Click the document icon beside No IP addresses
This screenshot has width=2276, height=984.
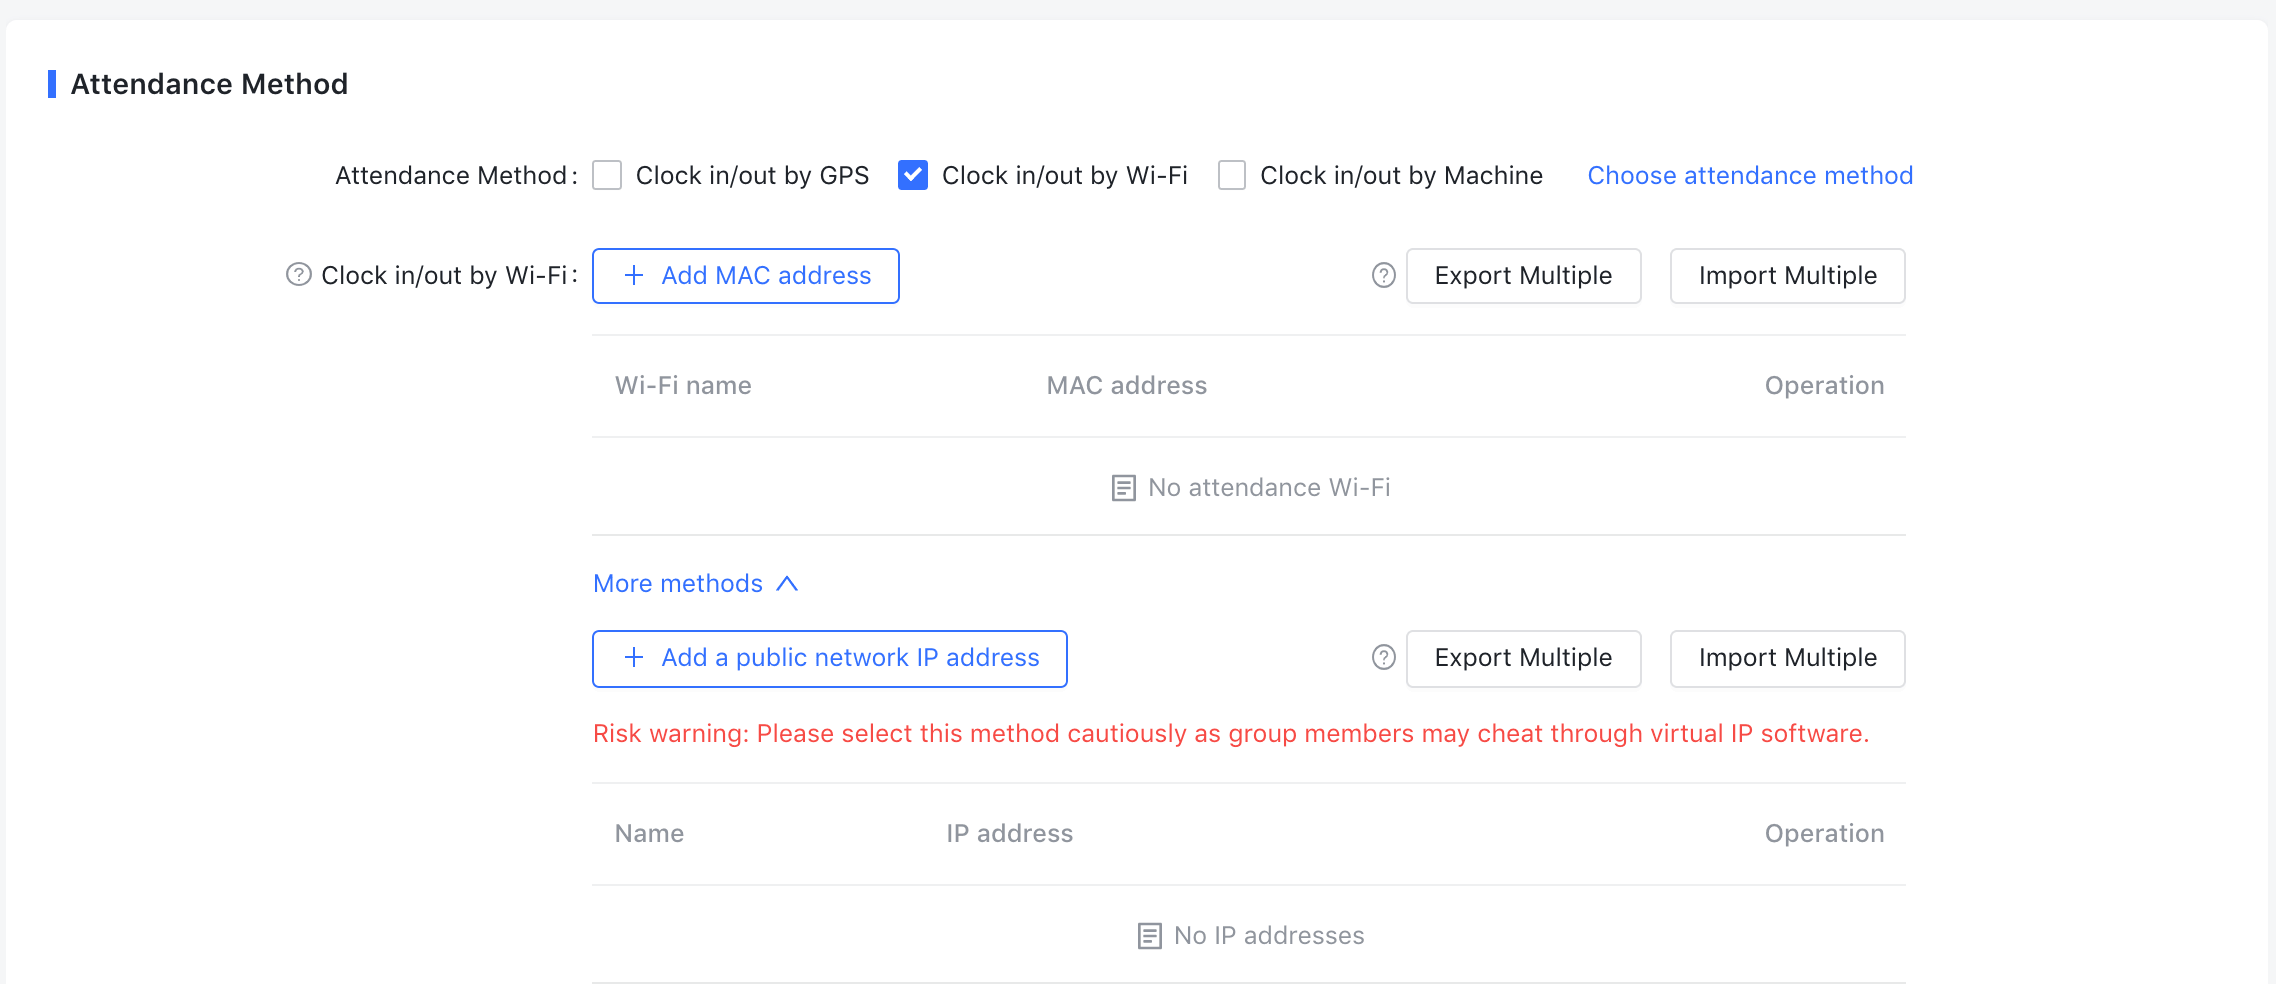coord(1149,936)
